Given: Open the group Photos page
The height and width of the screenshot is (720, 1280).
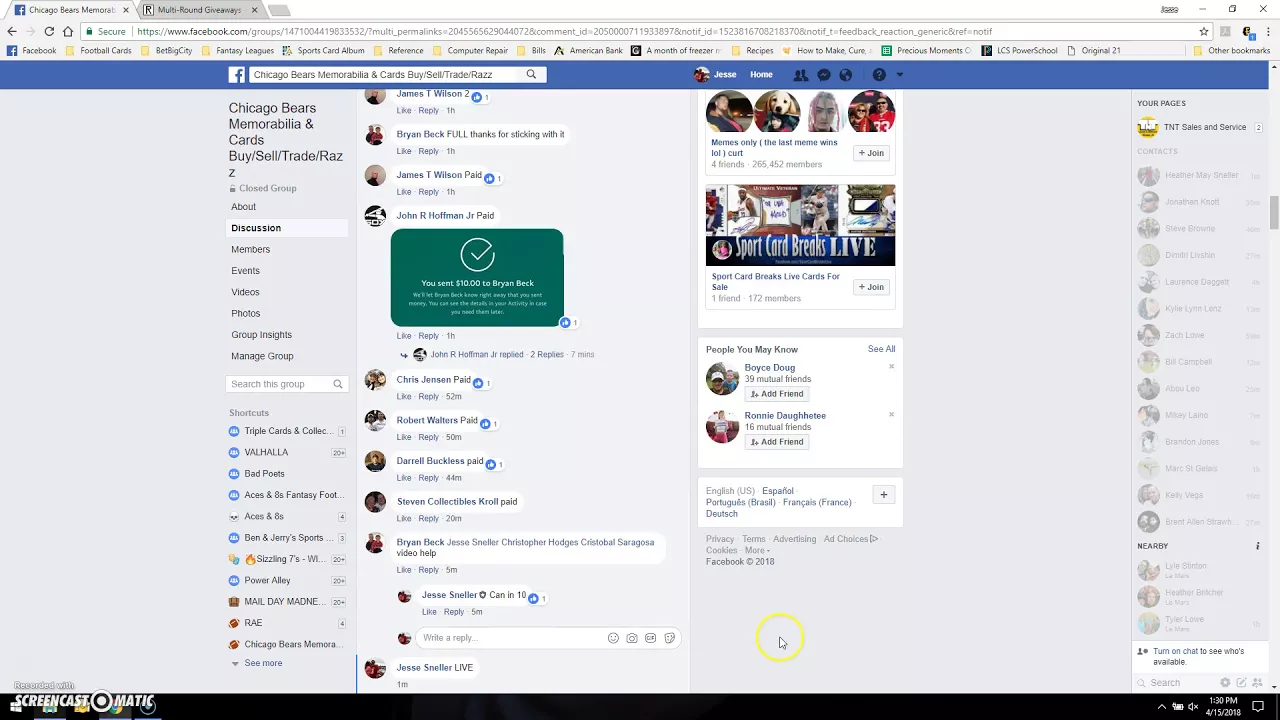Looking at the screenshot, I should click(246, 313).
